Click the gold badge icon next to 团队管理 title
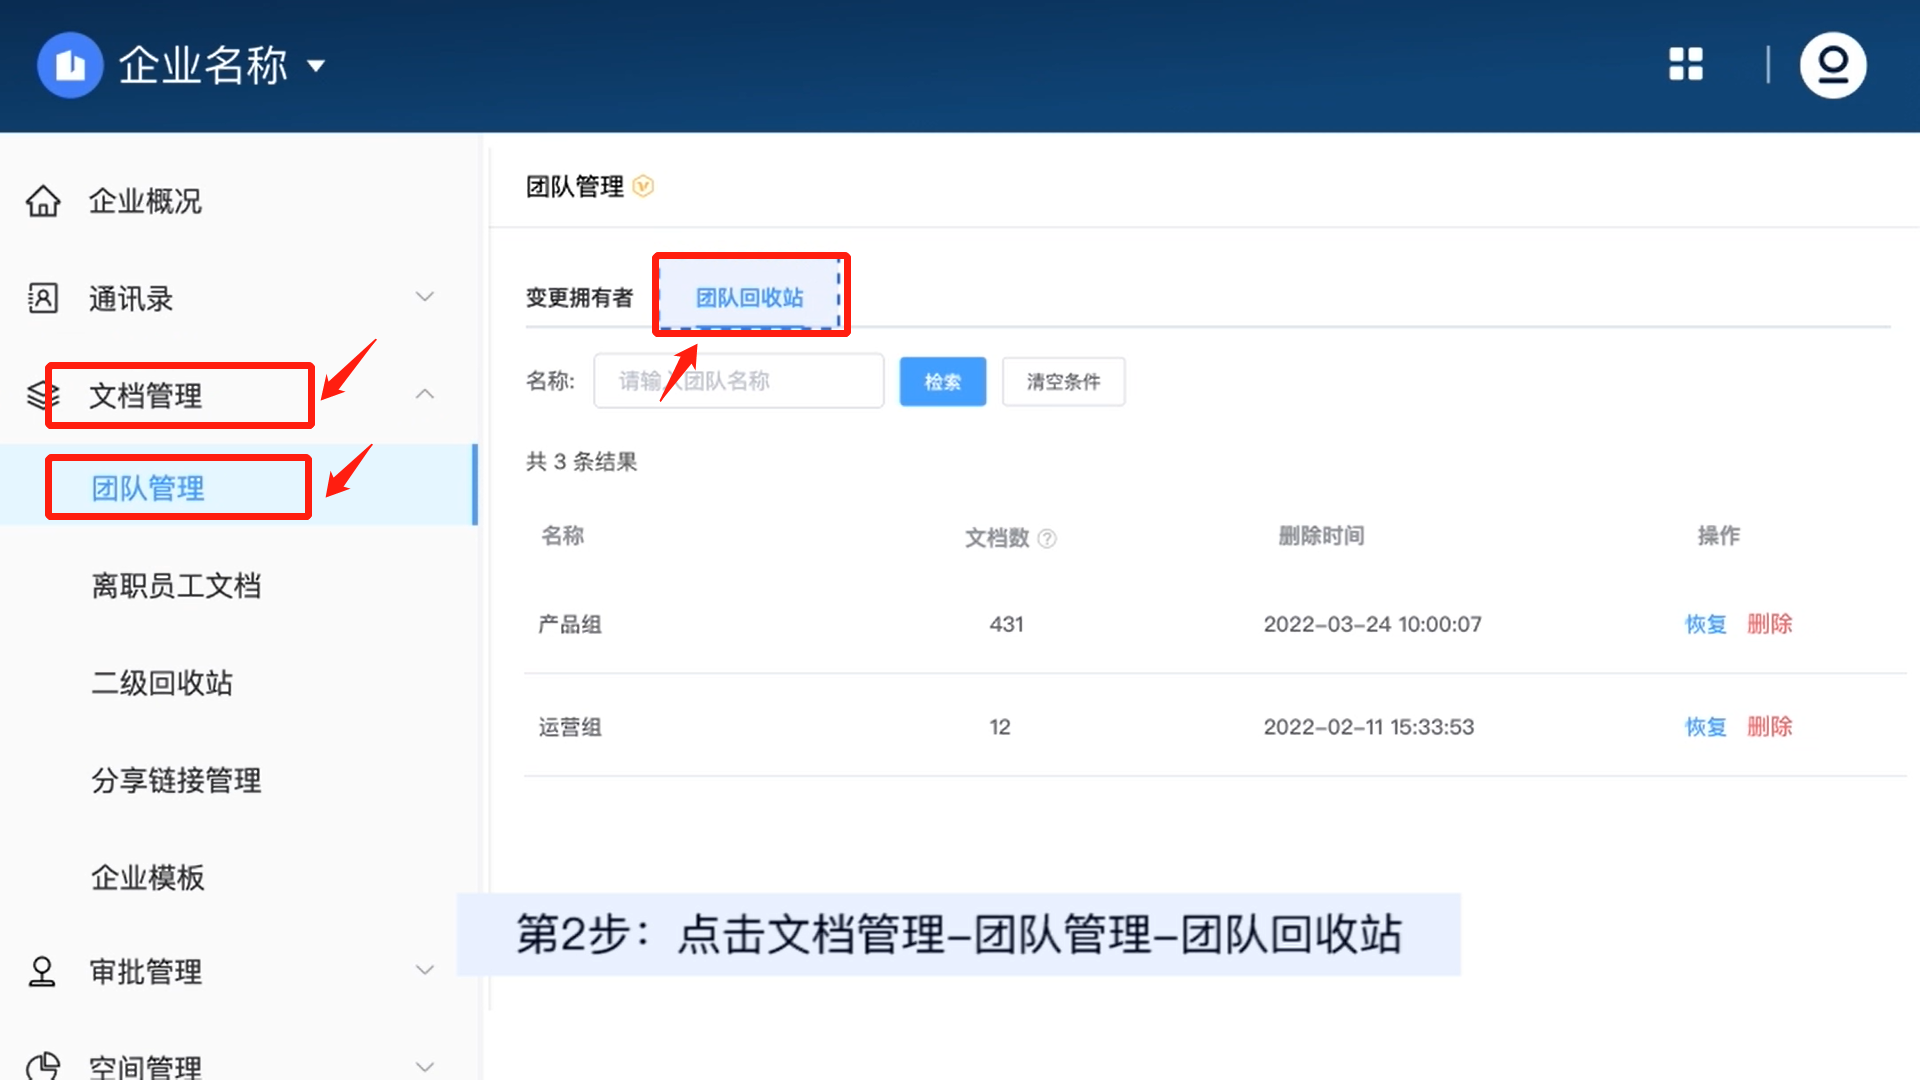The image size is (1920, 1080). pos(644,186)
